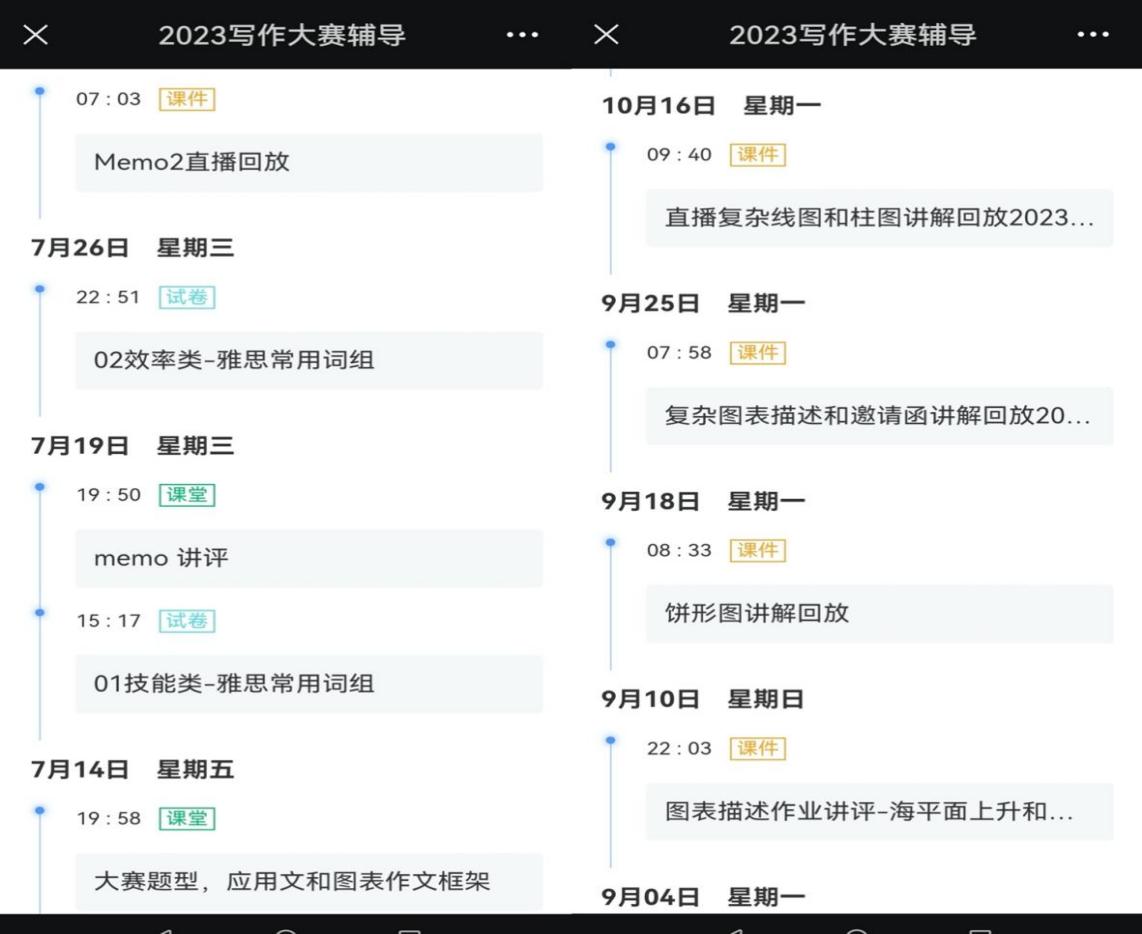The image size is (1142, 934).
Task: Tap the 10月16日 星期一 date header
Action: (x=711, y=105)
